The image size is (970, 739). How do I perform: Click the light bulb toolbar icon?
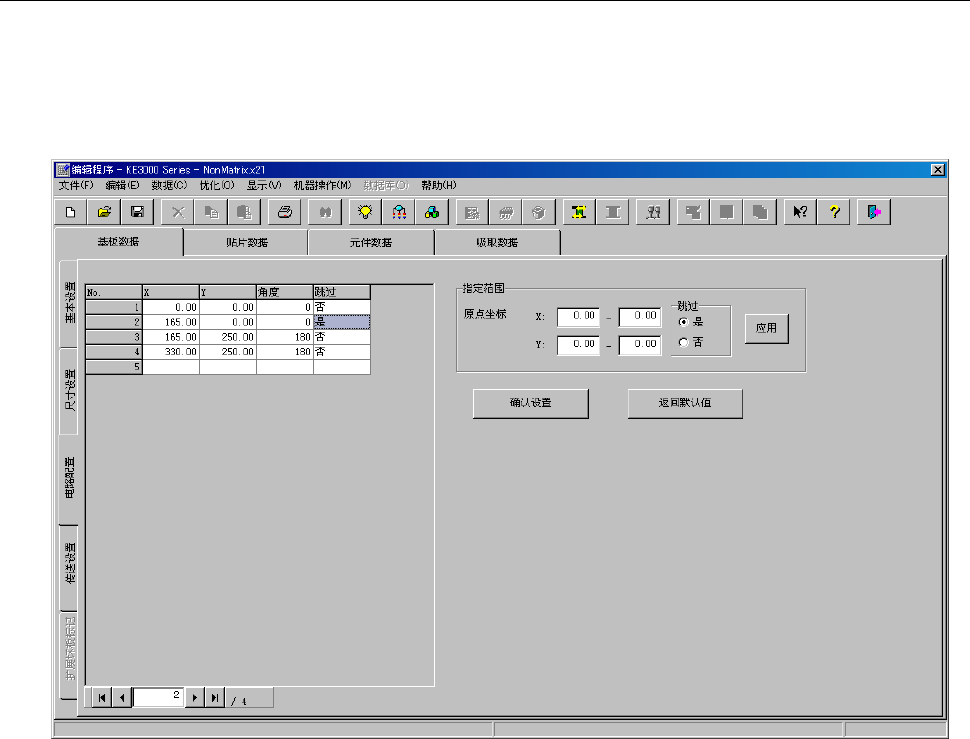[x=366, y=212]
